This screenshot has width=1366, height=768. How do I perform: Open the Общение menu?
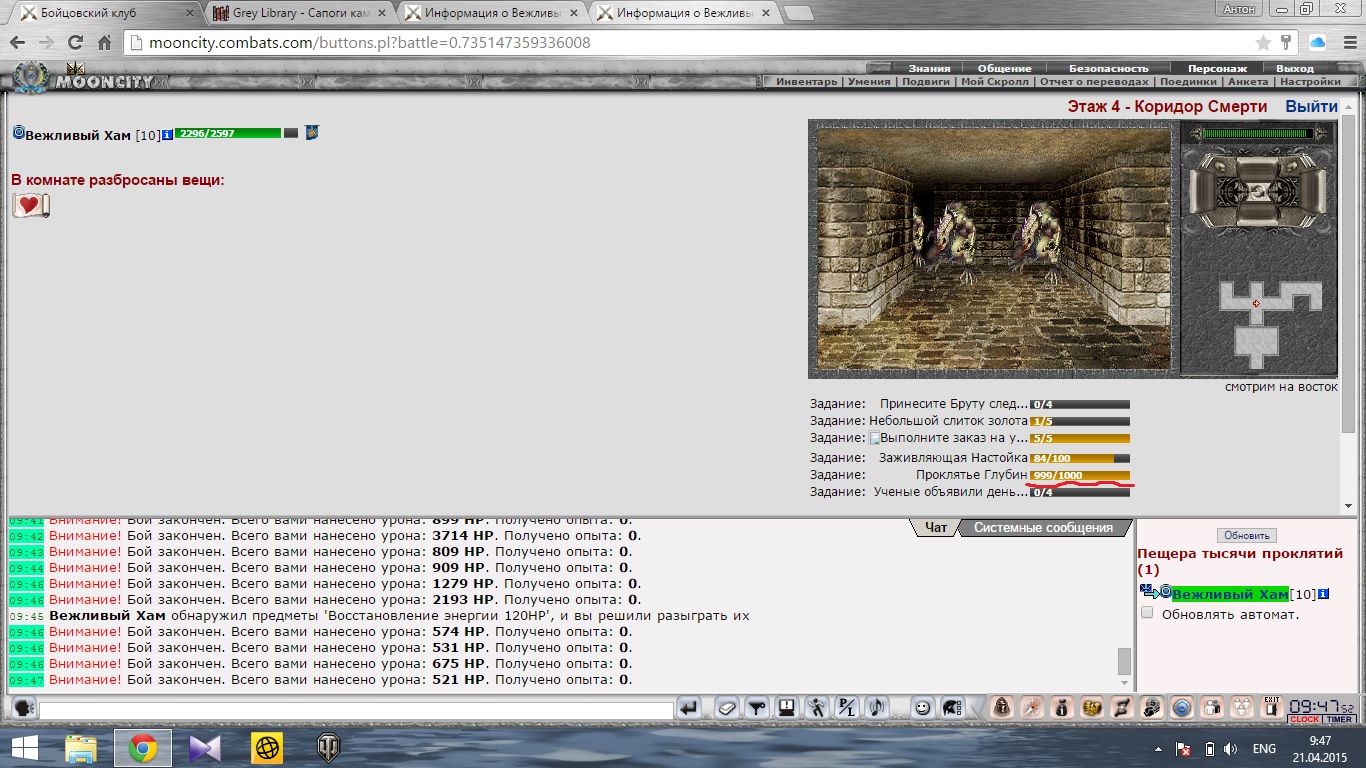pyautogui.click(x=1004, y=68)
